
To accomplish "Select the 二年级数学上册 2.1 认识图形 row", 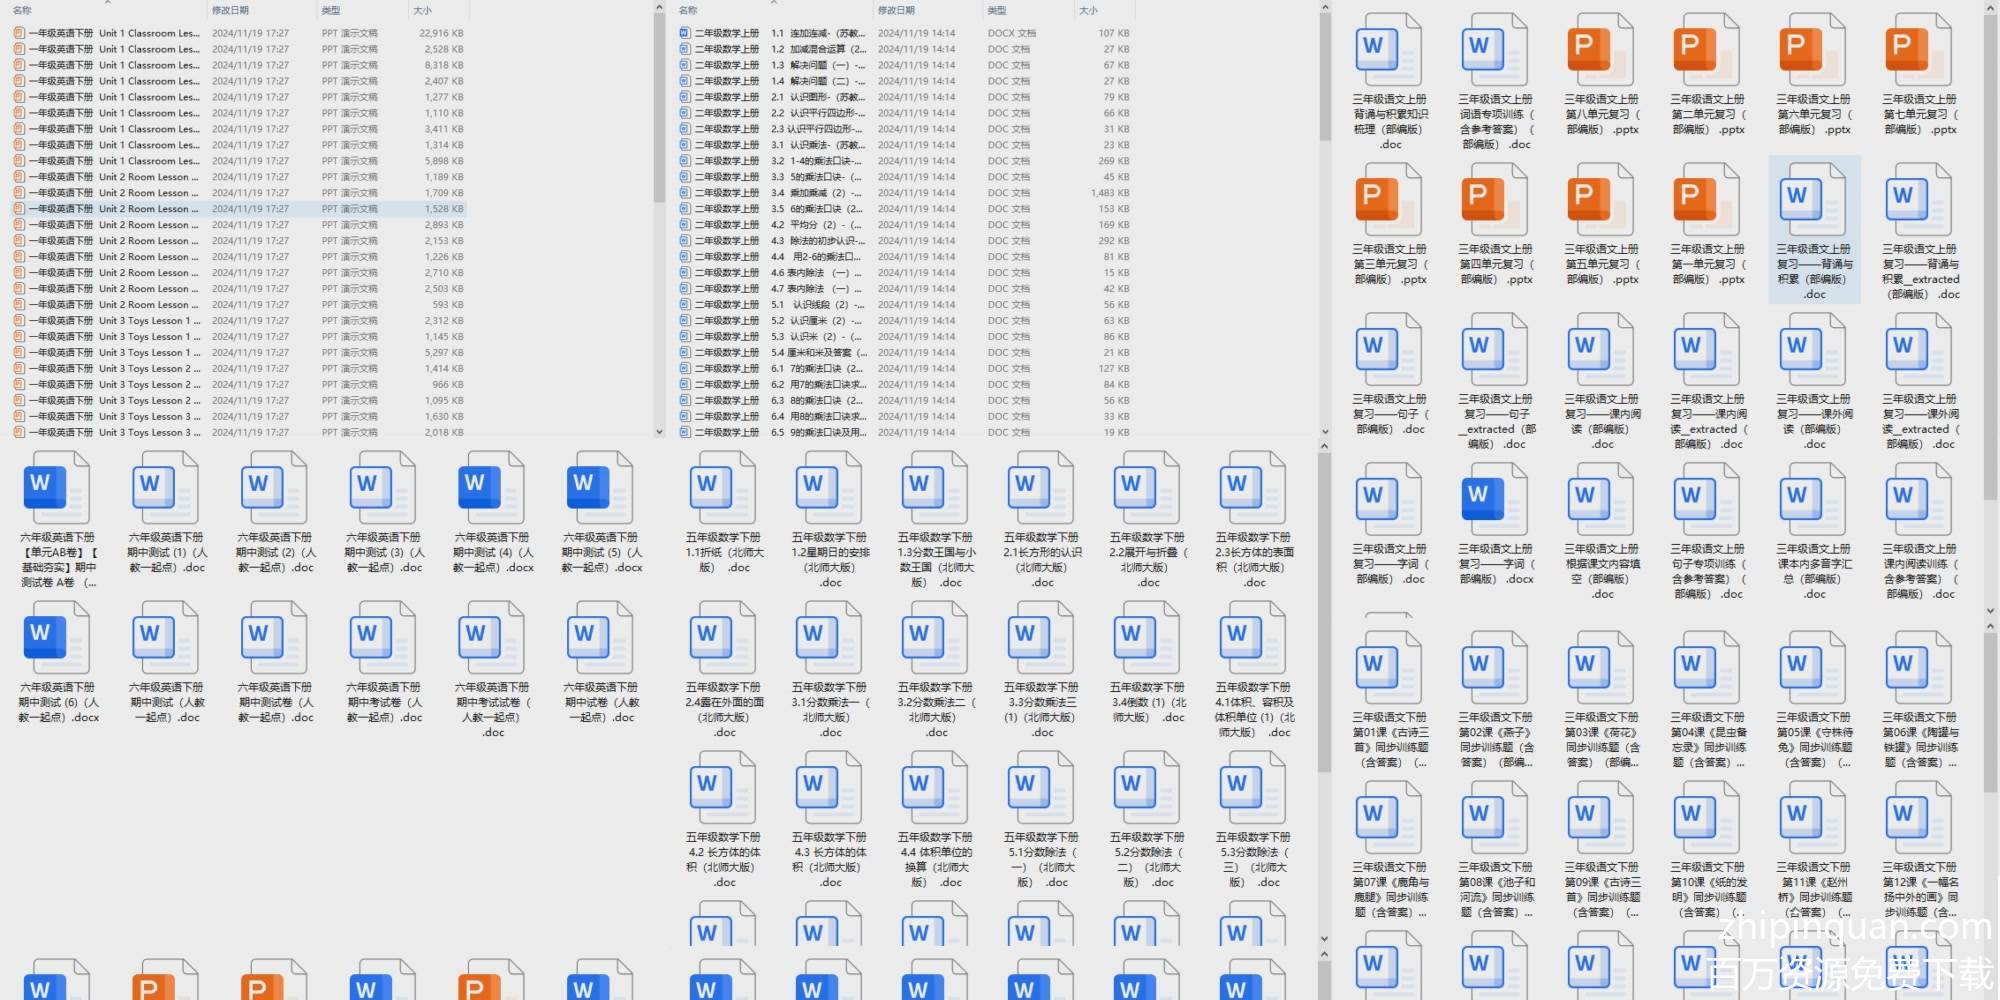I will (x=905, y=97).
